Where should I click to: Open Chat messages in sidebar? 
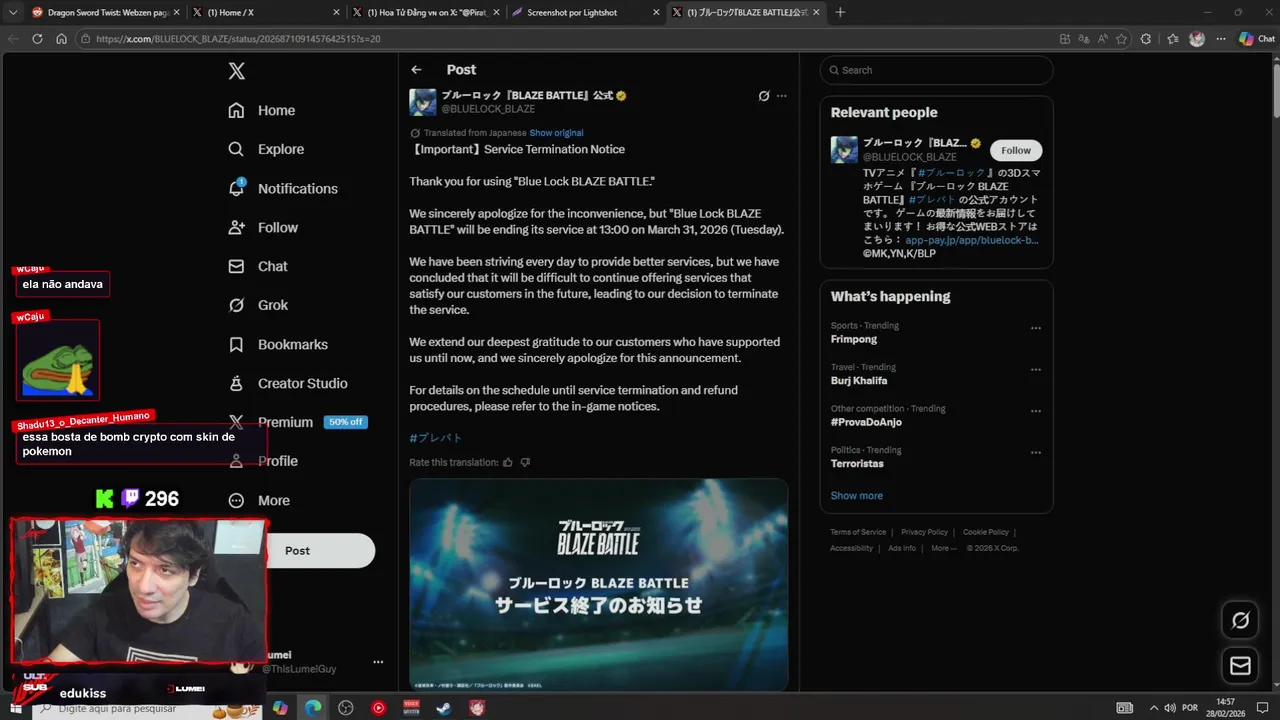point(257,266)
